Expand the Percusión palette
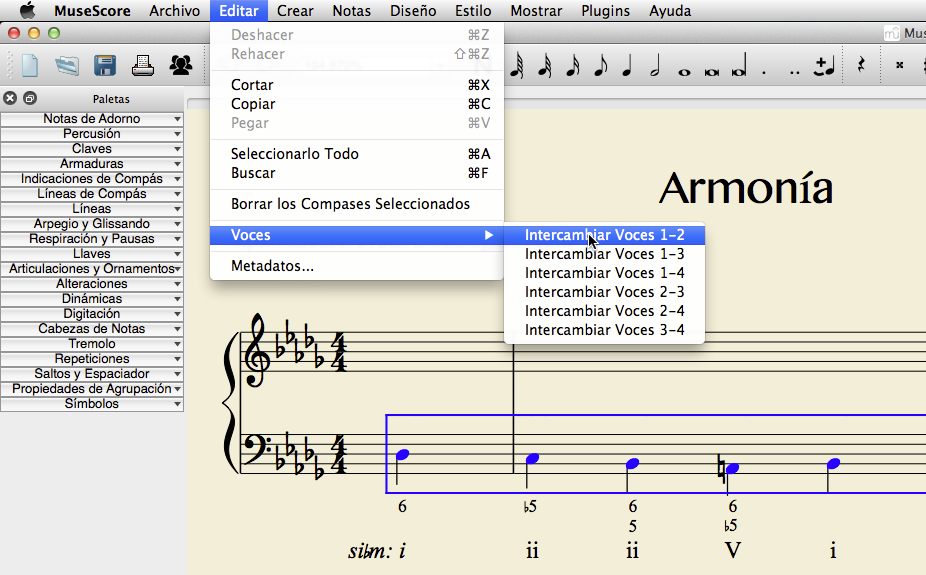 92,133
